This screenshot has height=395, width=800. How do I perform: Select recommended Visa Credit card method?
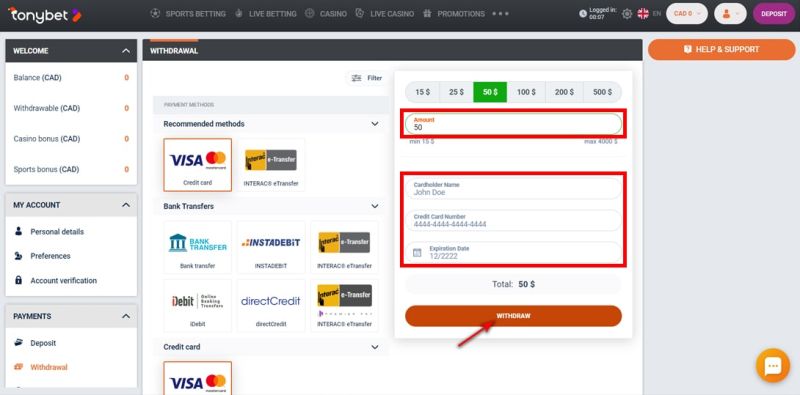click(x=197, y=165)
